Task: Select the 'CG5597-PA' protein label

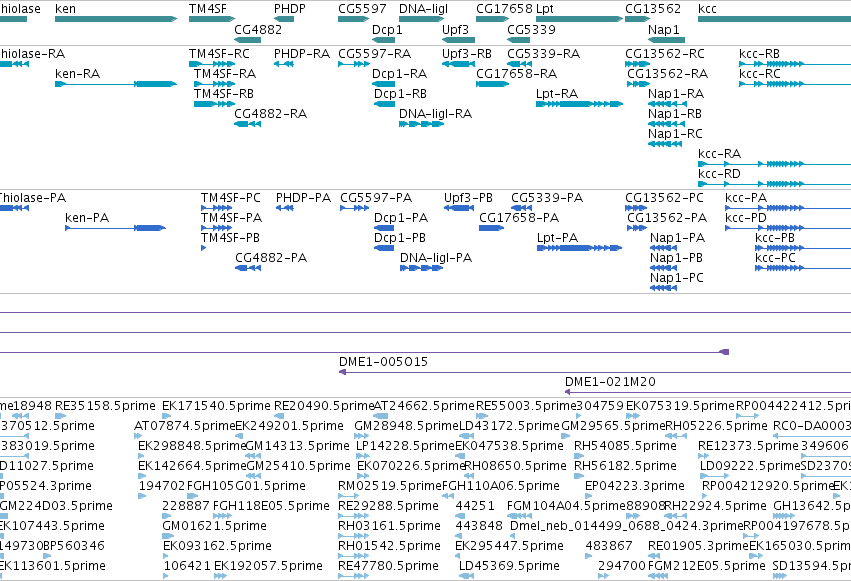Action: 376,198
